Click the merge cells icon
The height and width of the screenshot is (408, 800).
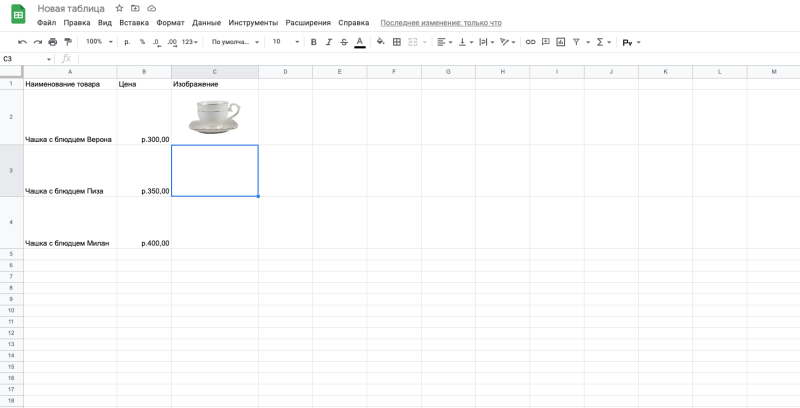412,42
